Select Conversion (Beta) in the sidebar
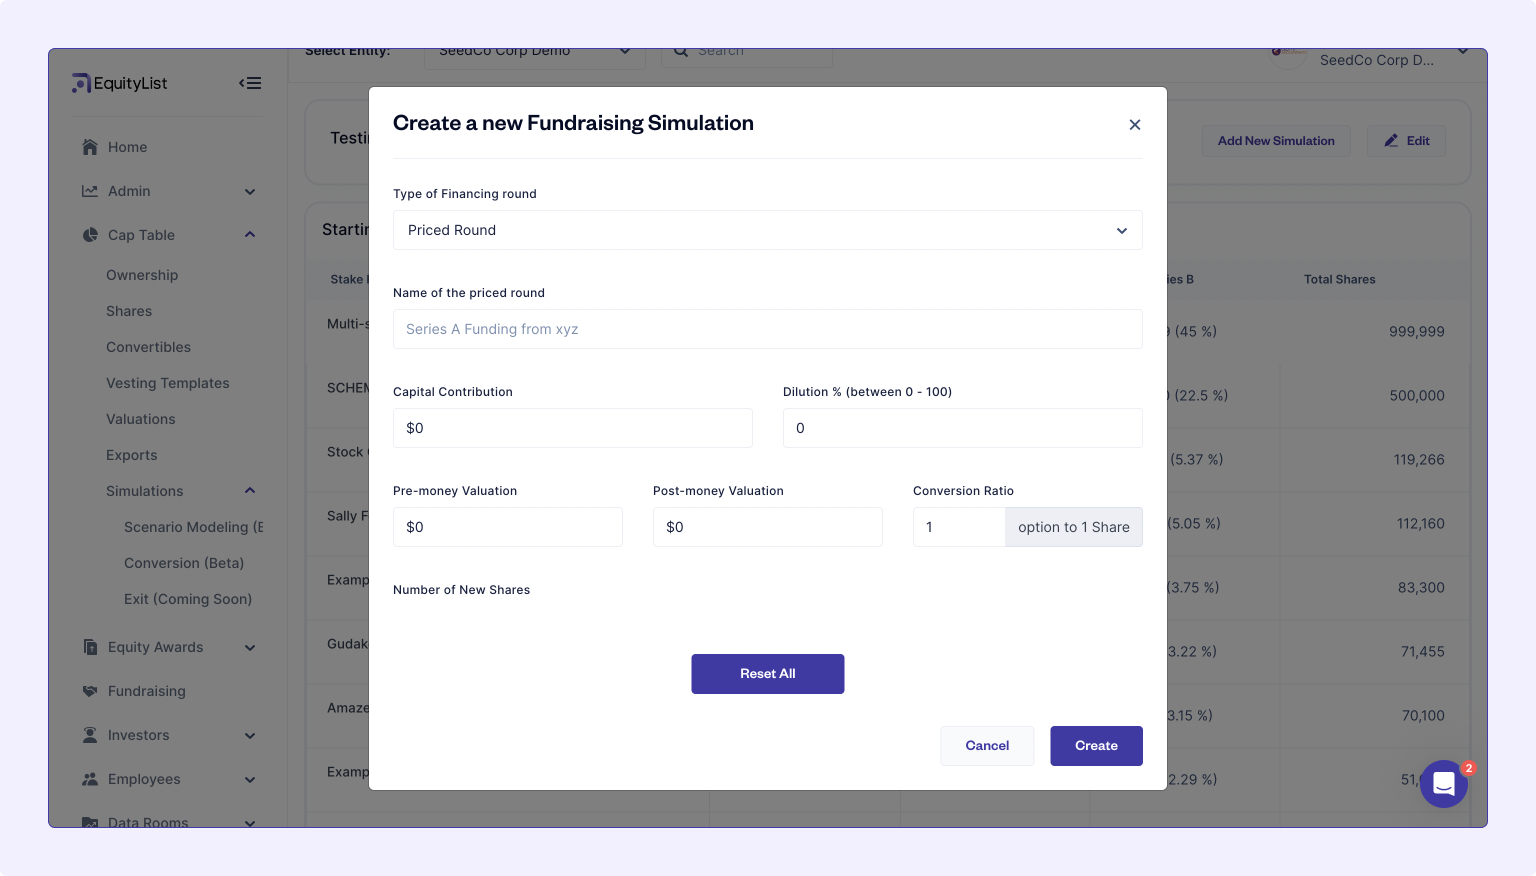This screenshot has width=1536, height=876. (184, 563)
